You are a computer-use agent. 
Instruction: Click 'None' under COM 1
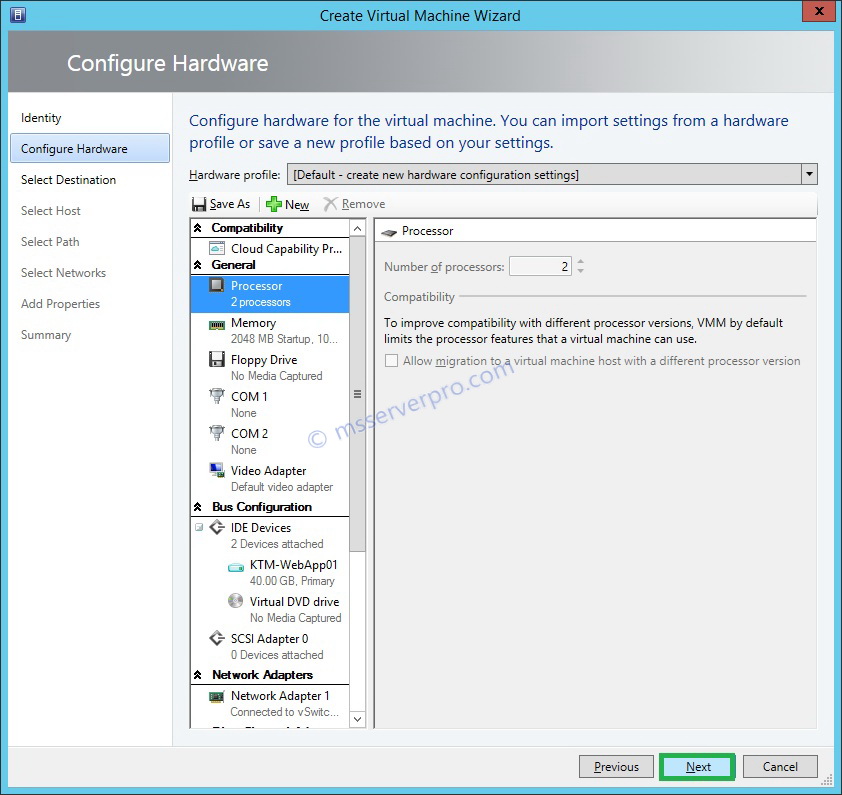click(244, 413)
